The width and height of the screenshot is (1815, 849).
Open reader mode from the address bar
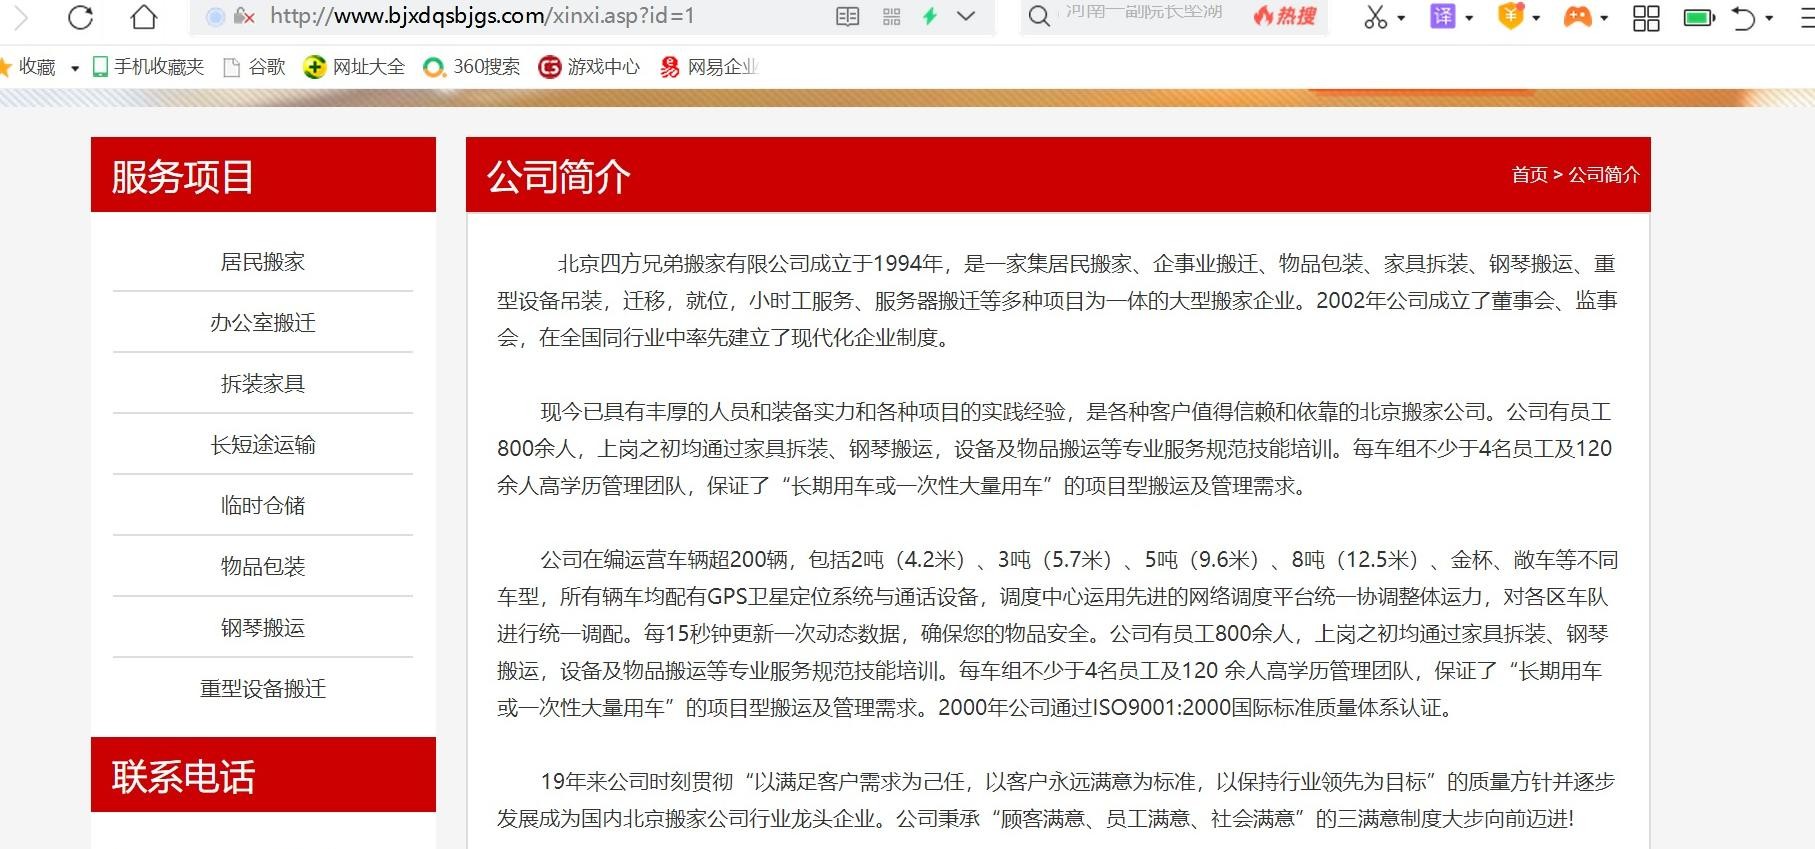click(847, 17)
